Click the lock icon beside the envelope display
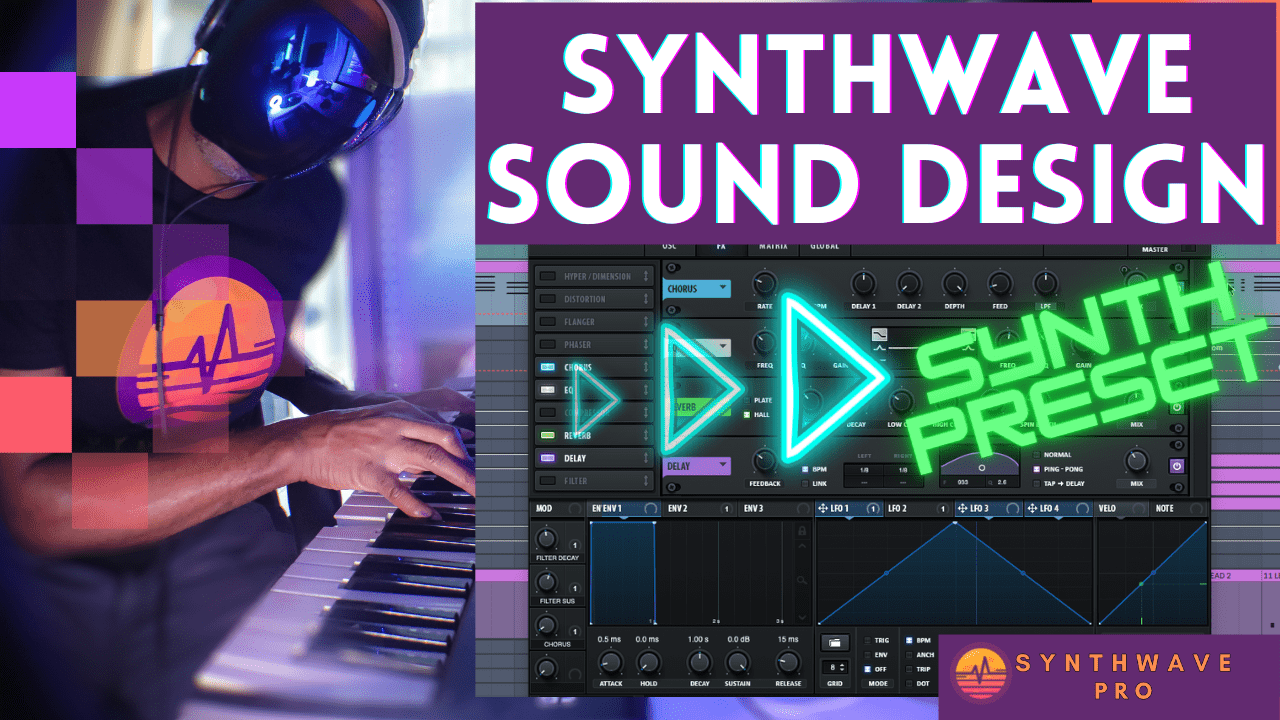The width and height of the screenshot is (1280, 720). (x=803, y=533)
